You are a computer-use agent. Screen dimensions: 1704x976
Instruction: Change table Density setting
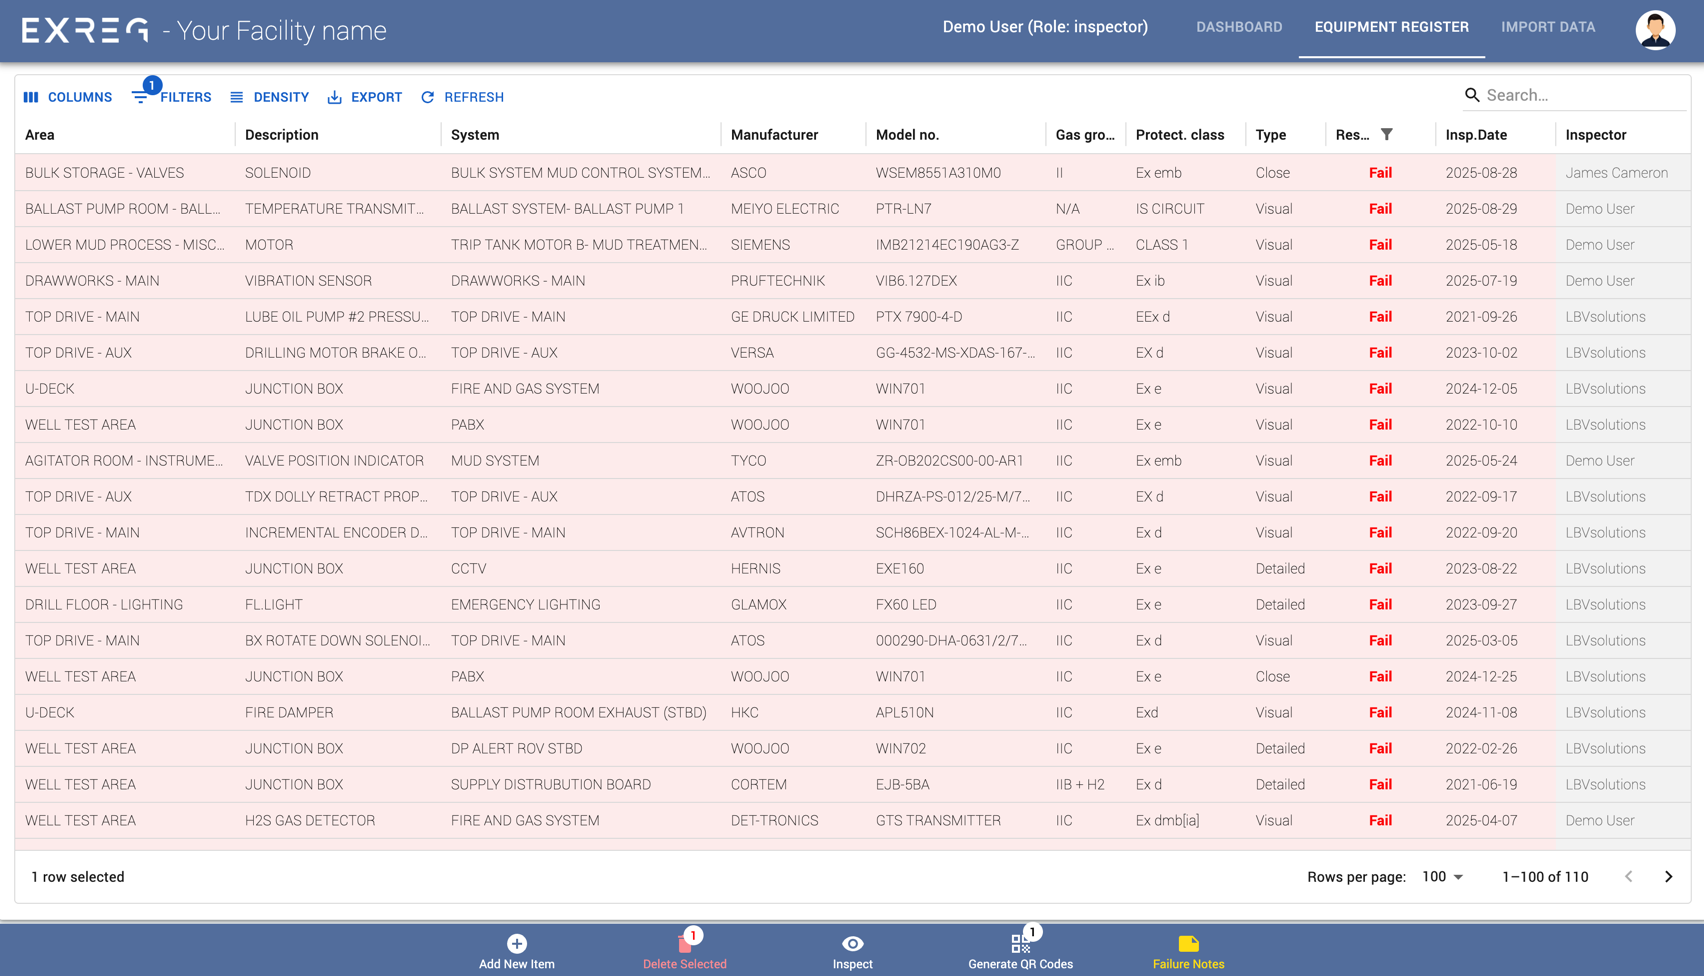(x=270, y=97)
